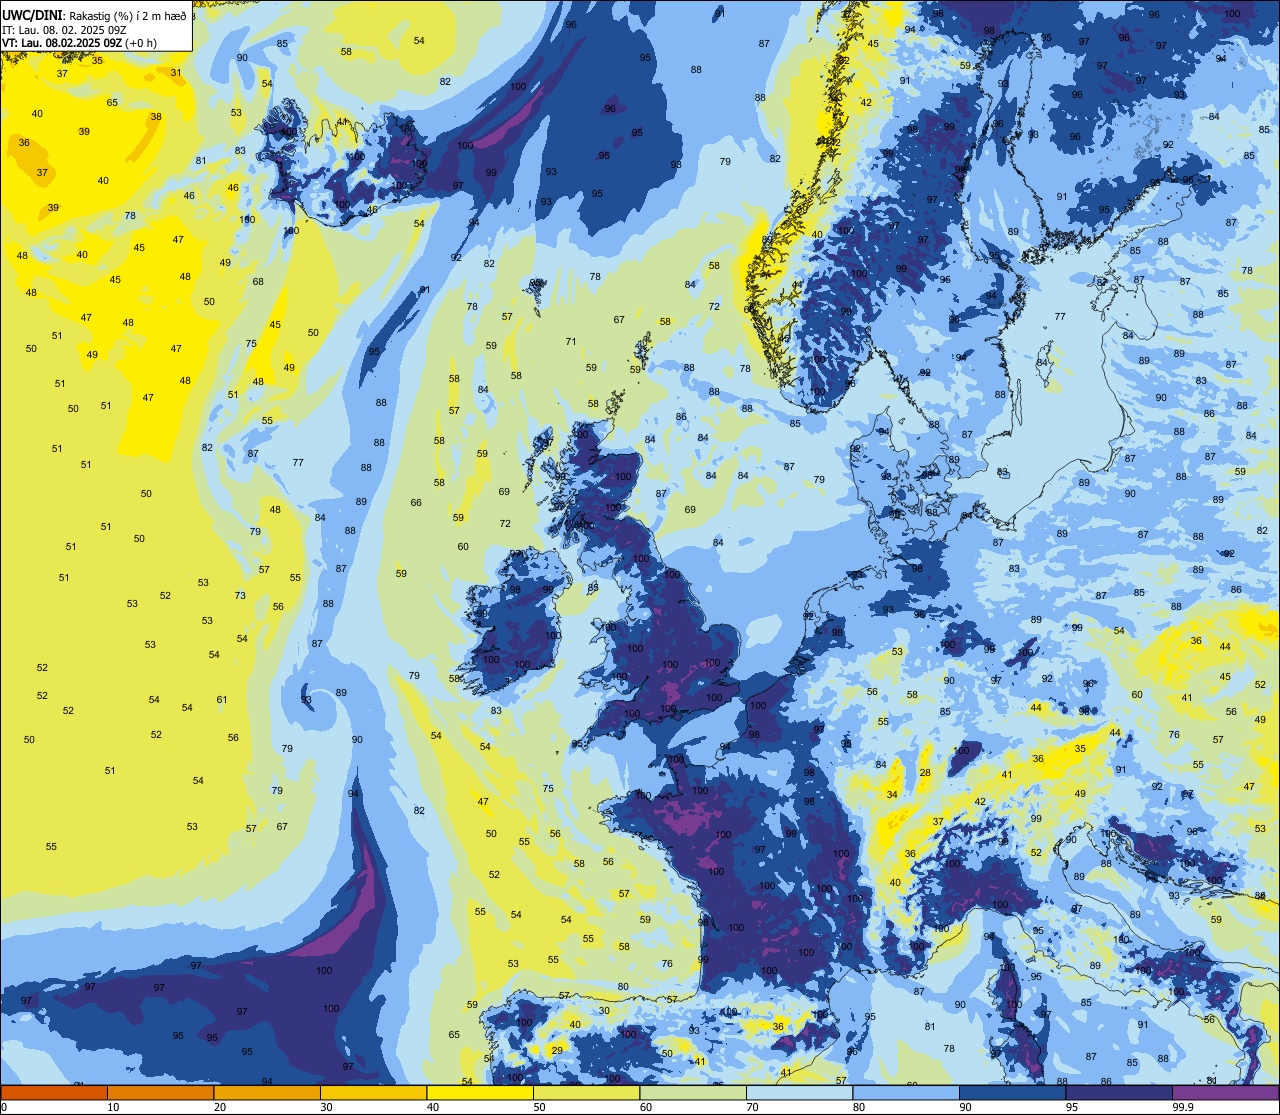The image size is (1280, 1115).
Task: Click the 95–99.9 dark blue legend segment
Action: coord(1119,1092)
